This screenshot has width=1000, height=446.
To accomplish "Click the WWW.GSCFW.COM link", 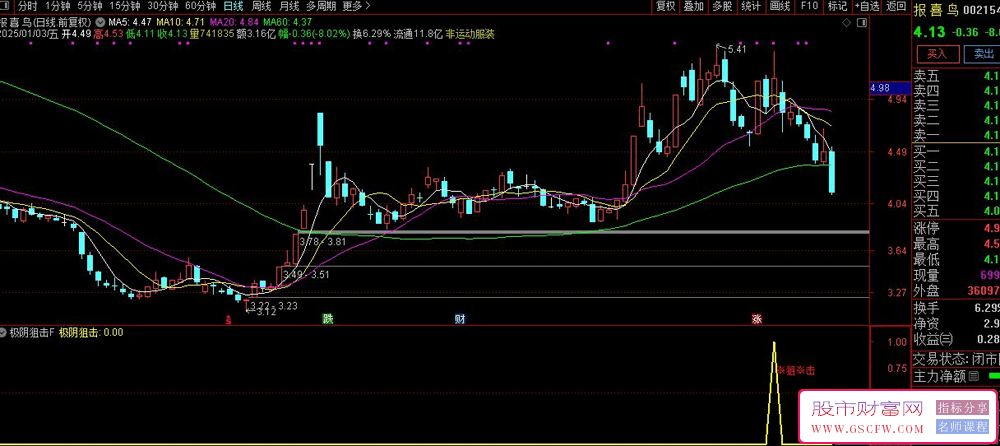I will [867, 428].
